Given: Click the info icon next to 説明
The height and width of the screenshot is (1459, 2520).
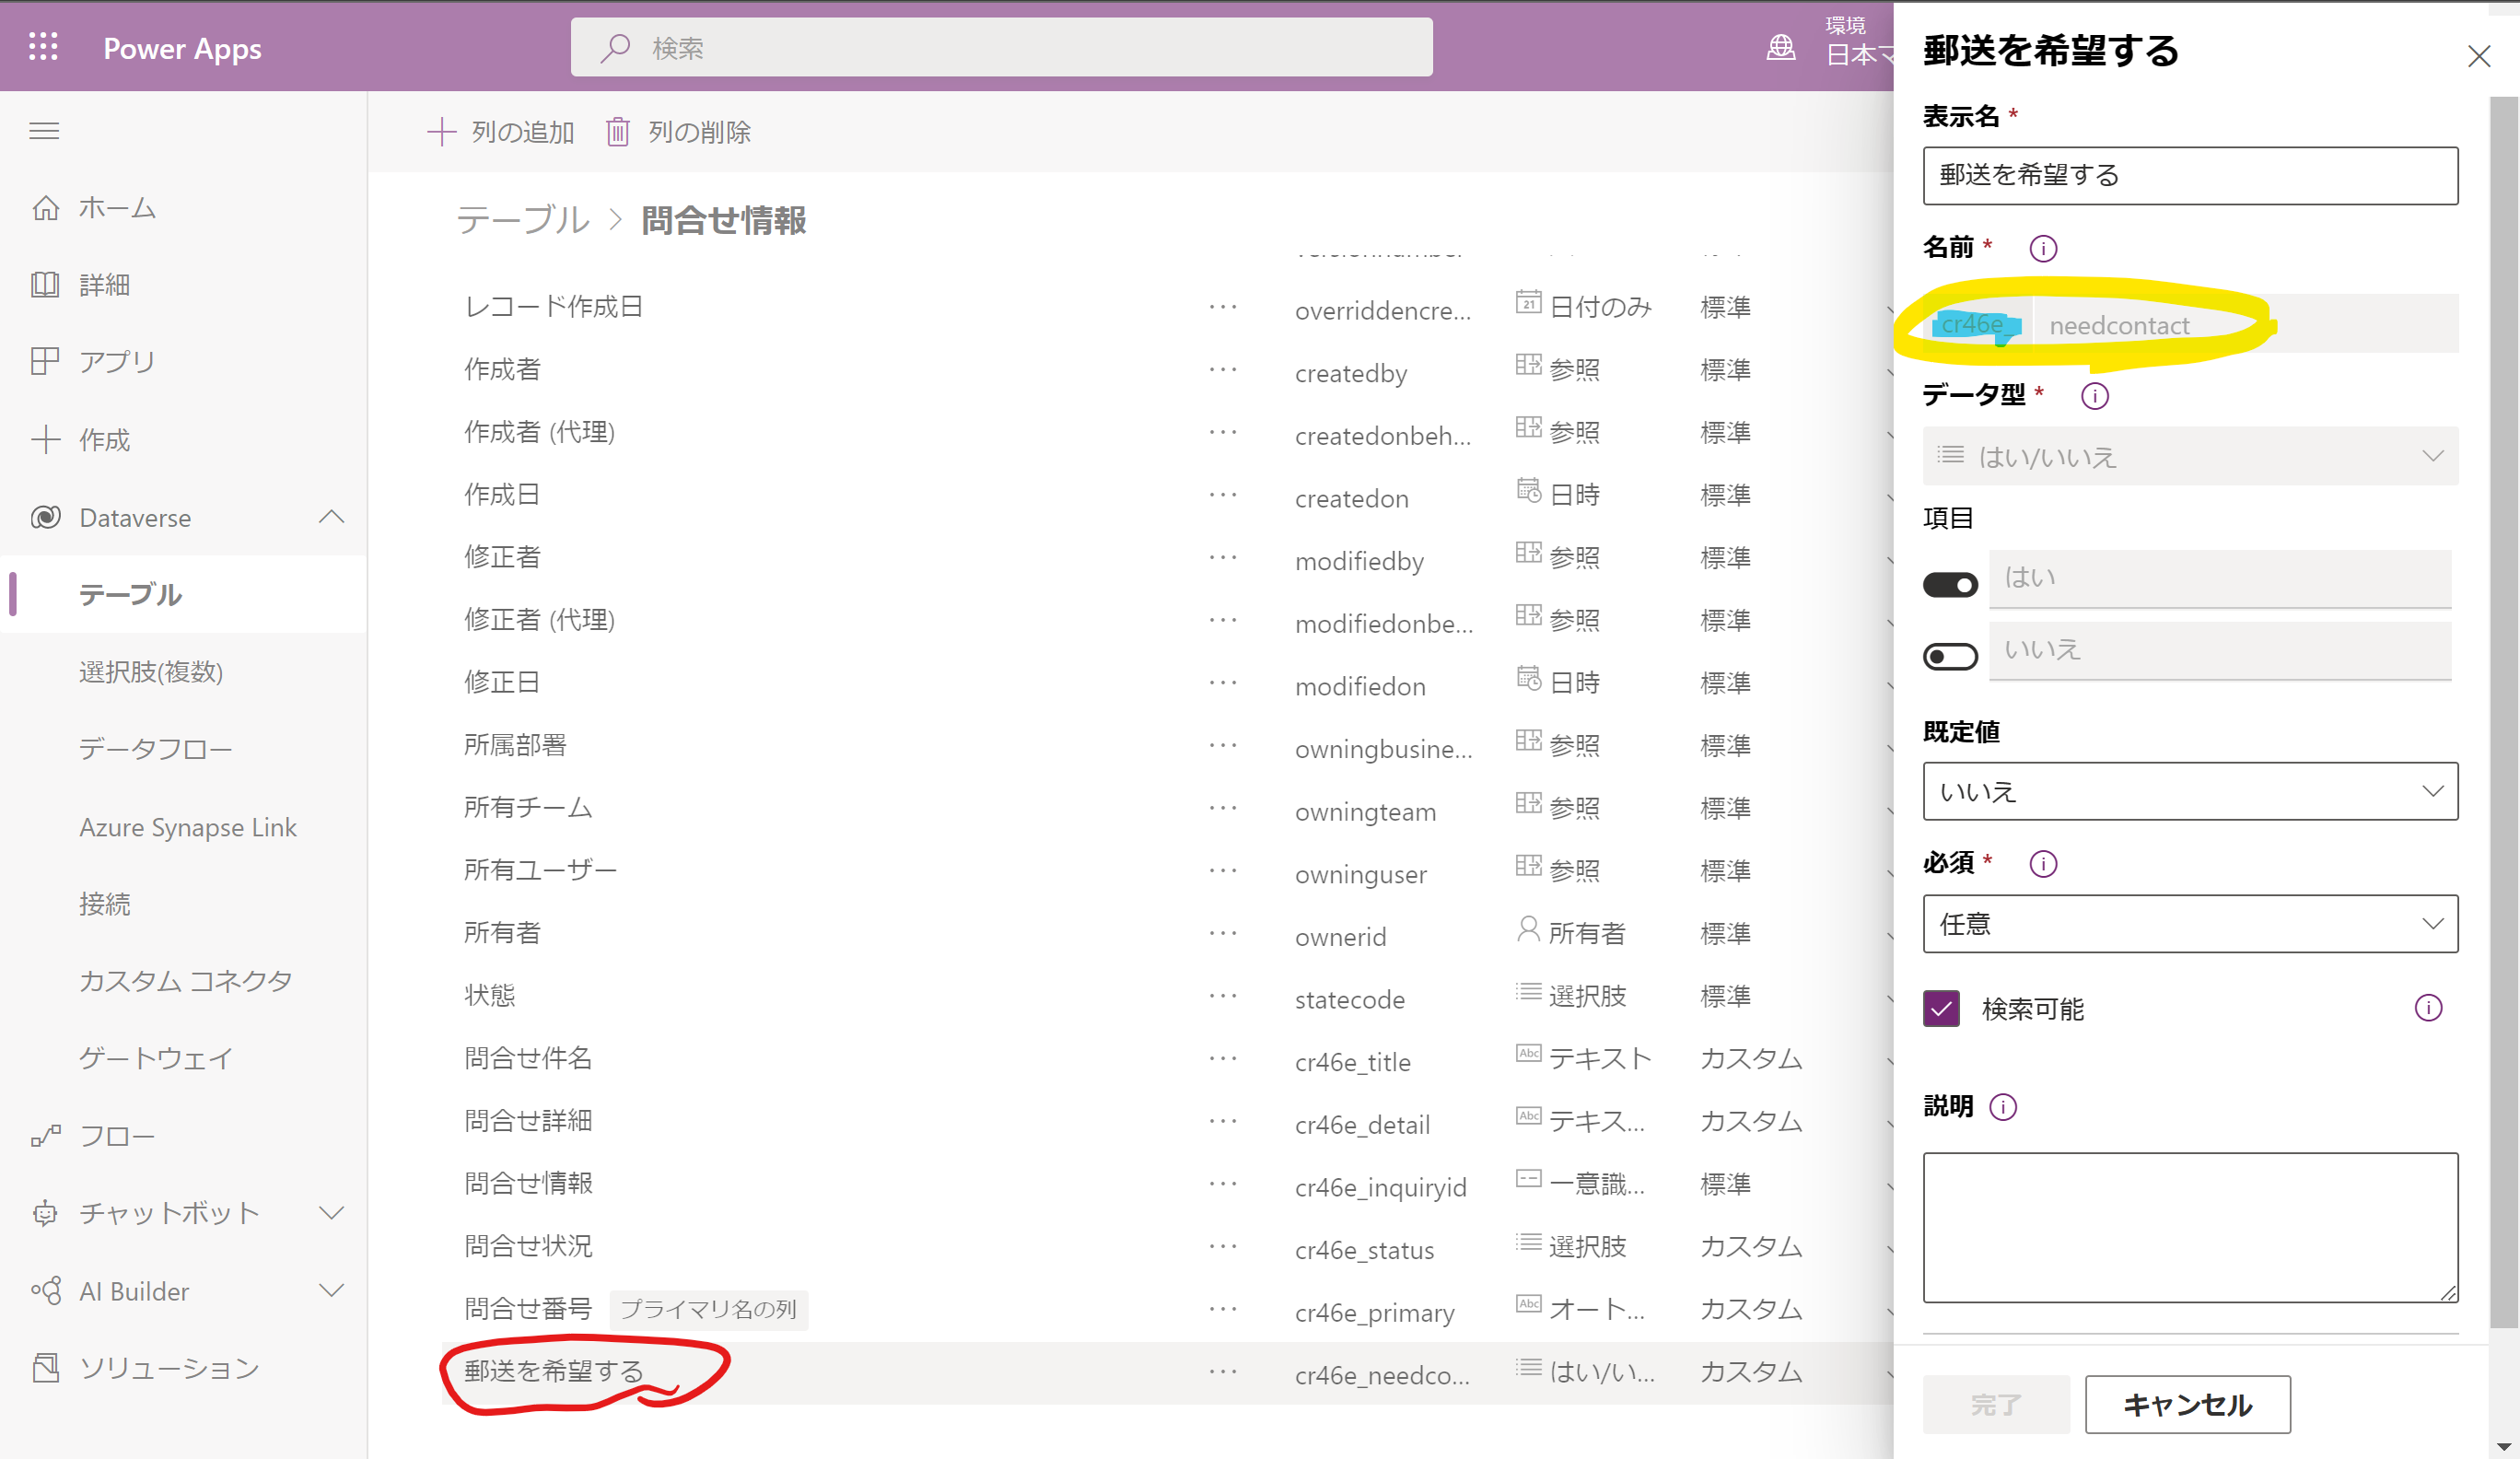Looking at the screenshot, I should [2003, 1107].
